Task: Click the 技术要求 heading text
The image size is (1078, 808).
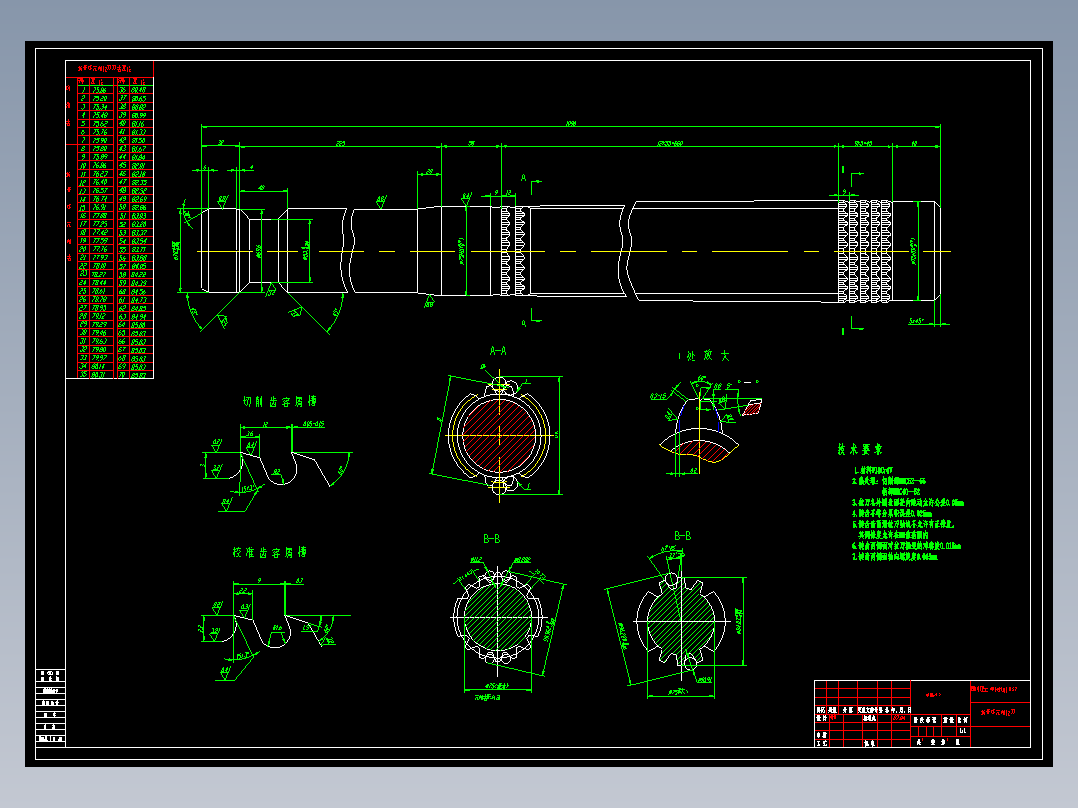Action: tap(859, 450)
